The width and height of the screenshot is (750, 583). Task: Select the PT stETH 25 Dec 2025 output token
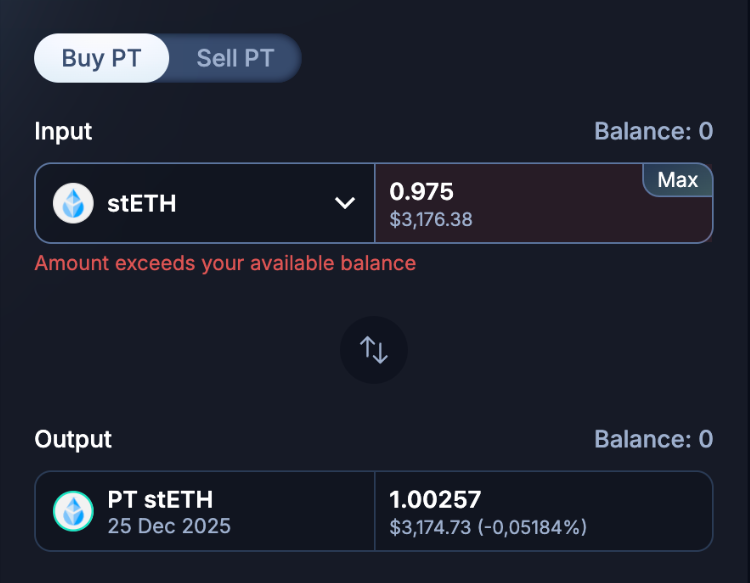(205, 511)
